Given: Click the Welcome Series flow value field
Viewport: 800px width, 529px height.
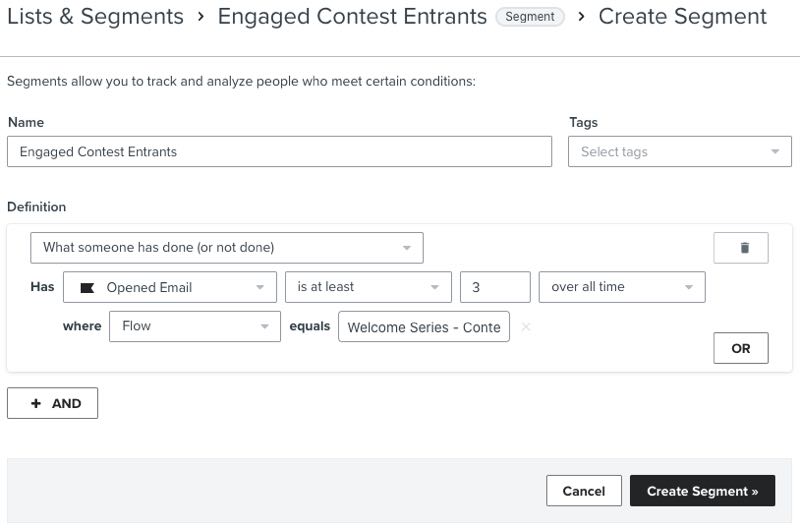Looking at the screenshot, I should click(424, 327).
